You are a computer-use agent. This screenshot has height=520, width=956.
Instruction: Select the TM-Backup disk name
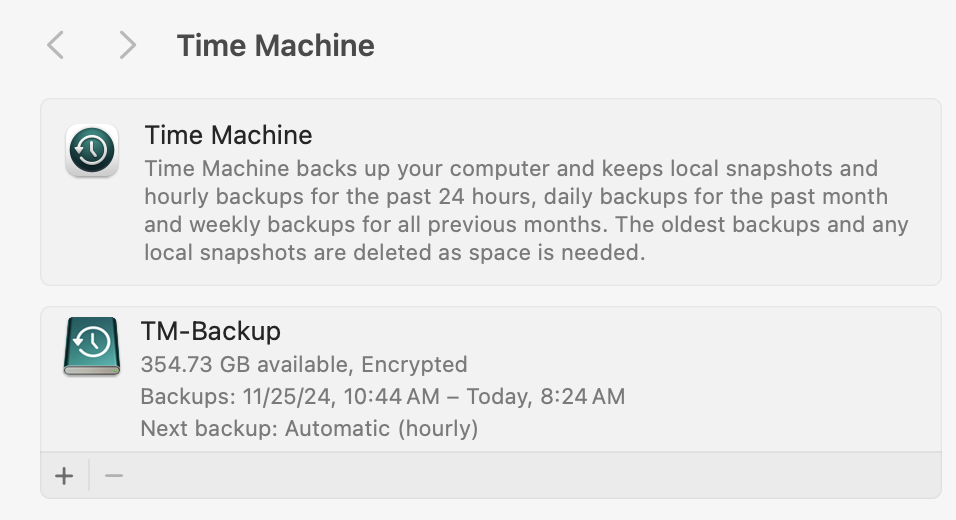[210, 331]
